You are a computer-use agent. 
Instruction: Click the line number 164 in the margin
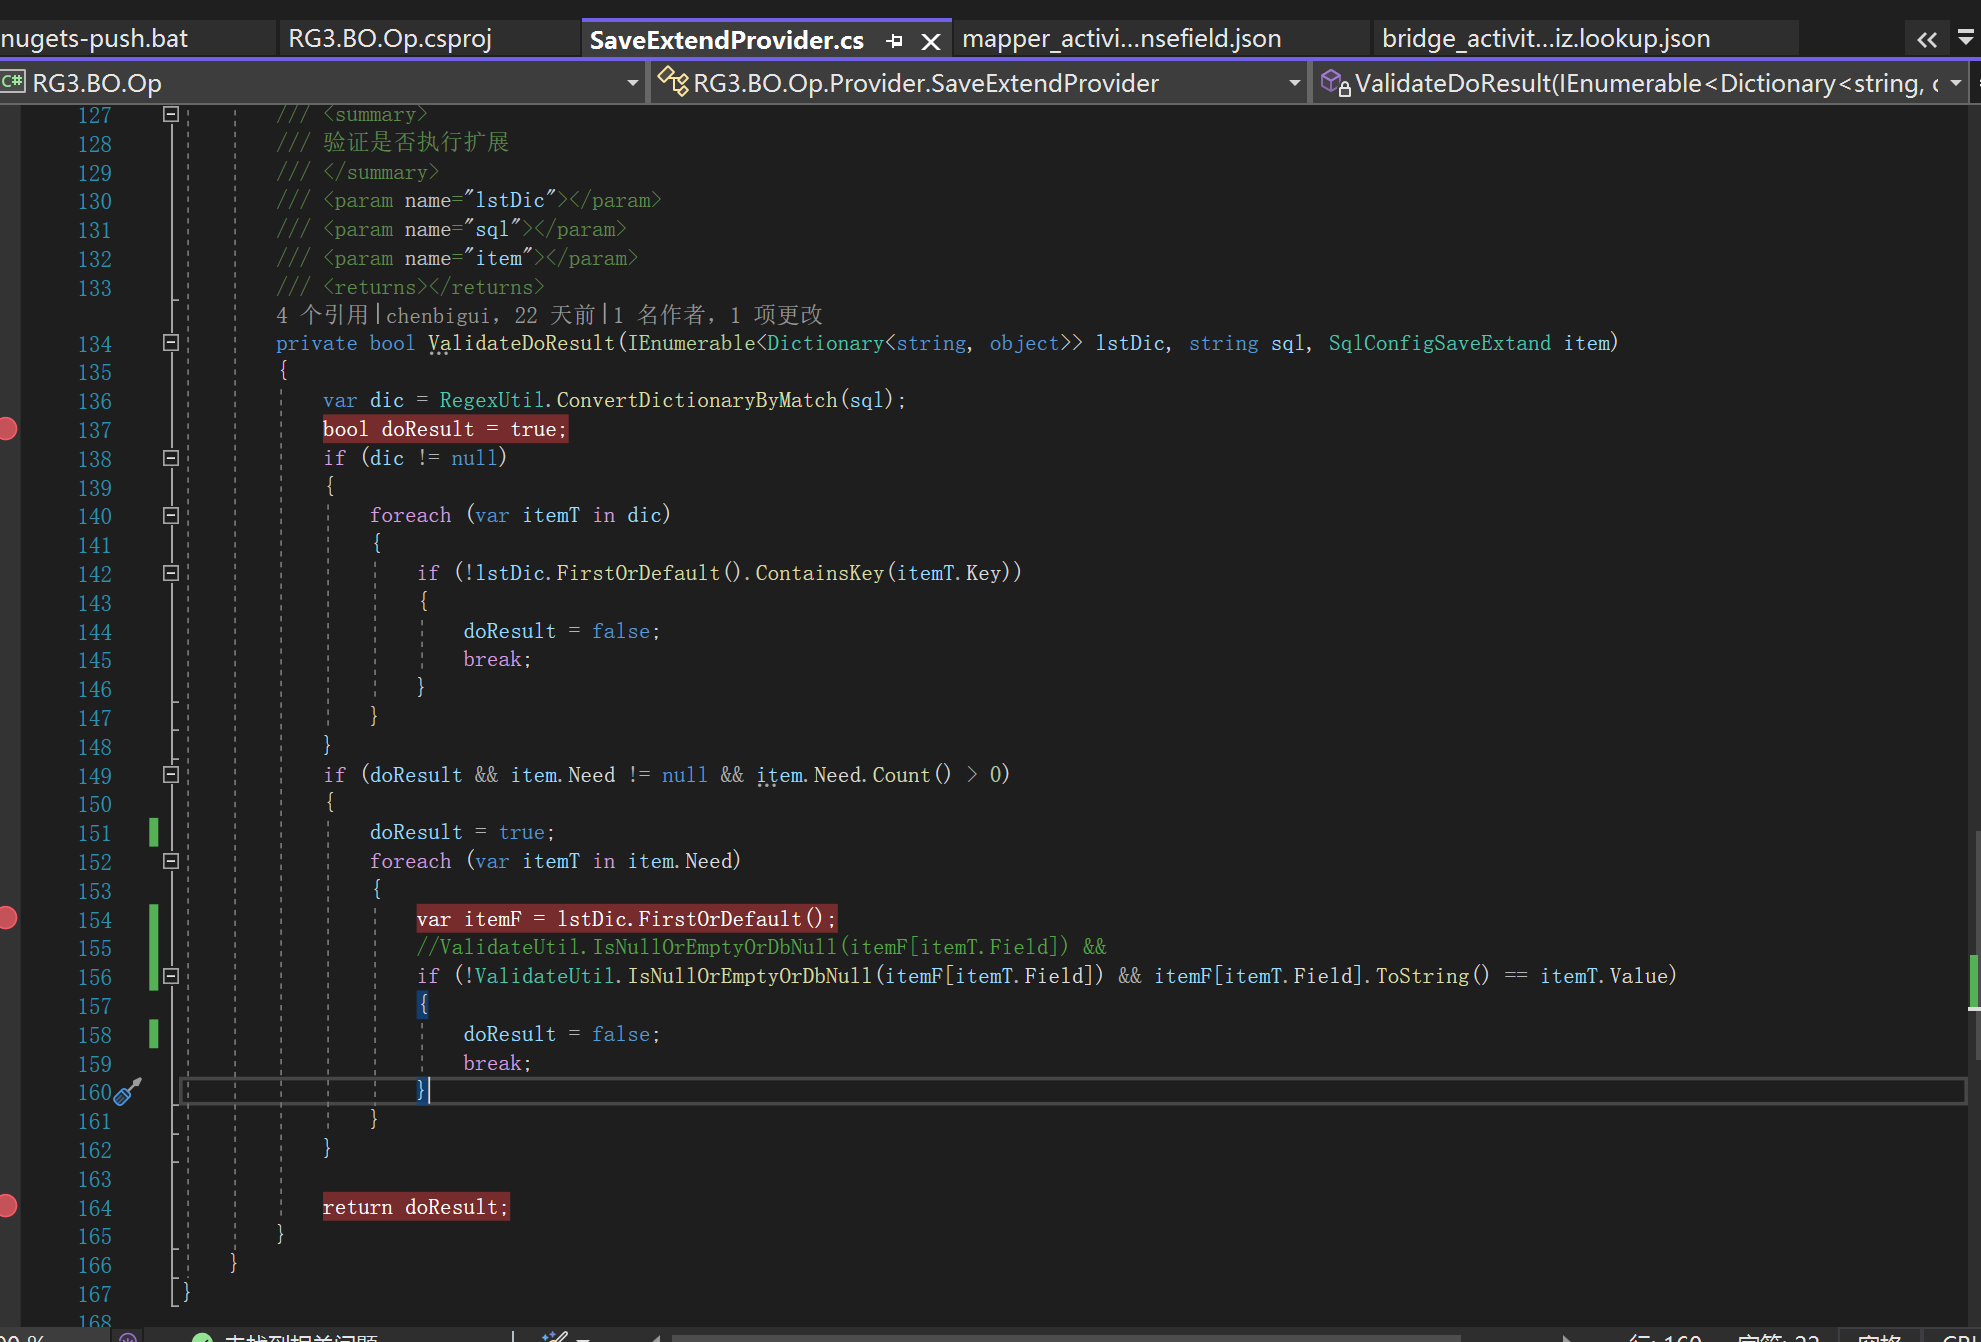point(95,1208)
